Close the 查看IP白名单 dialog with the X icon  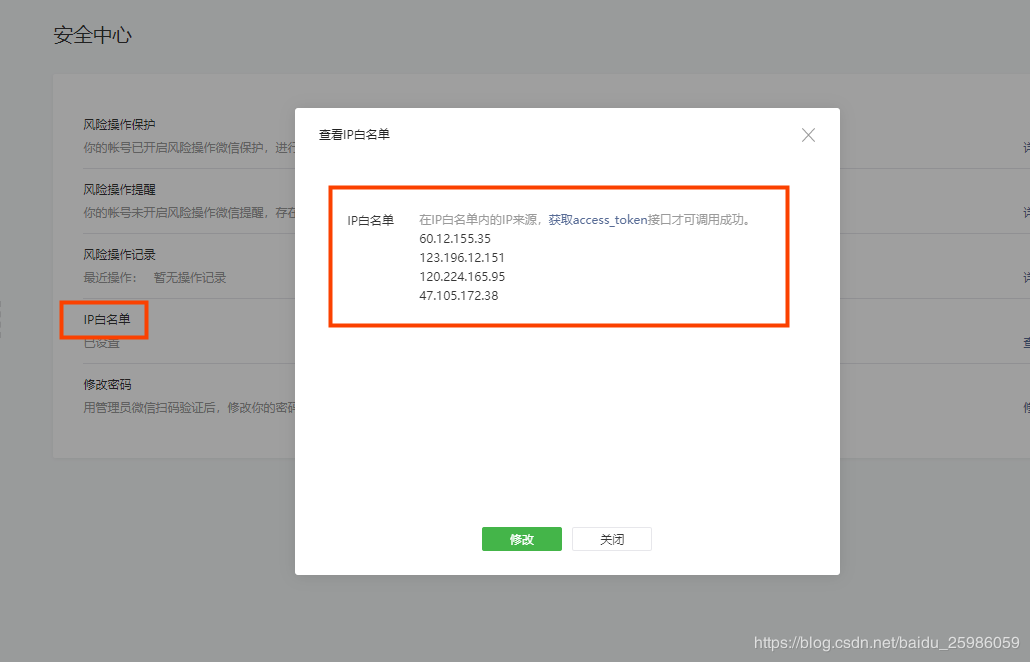[808, 135]
